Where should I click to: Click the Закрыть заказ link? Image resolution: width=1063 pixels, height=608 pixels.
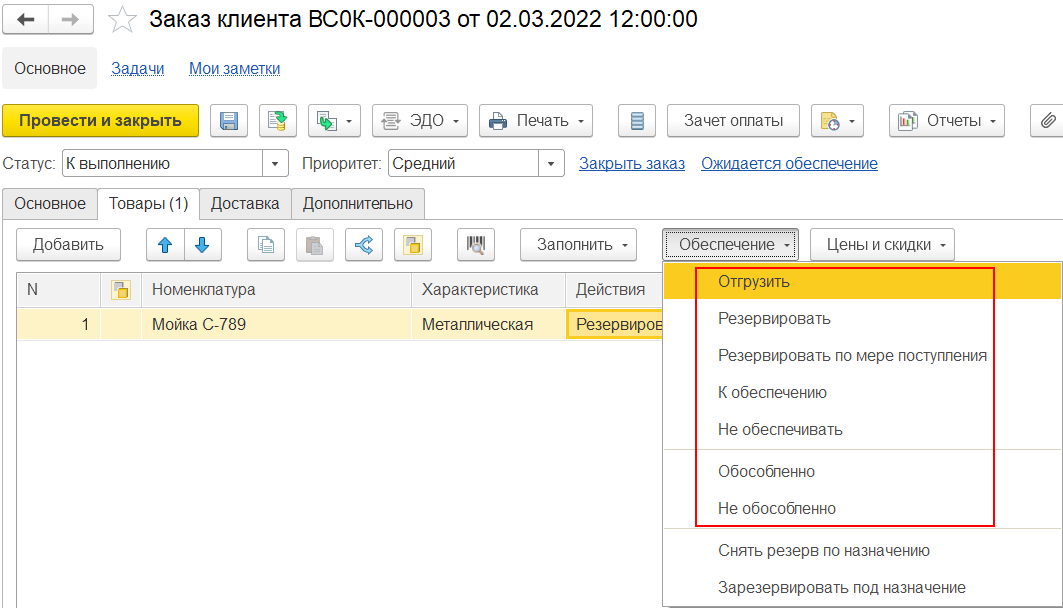point(631,164)
